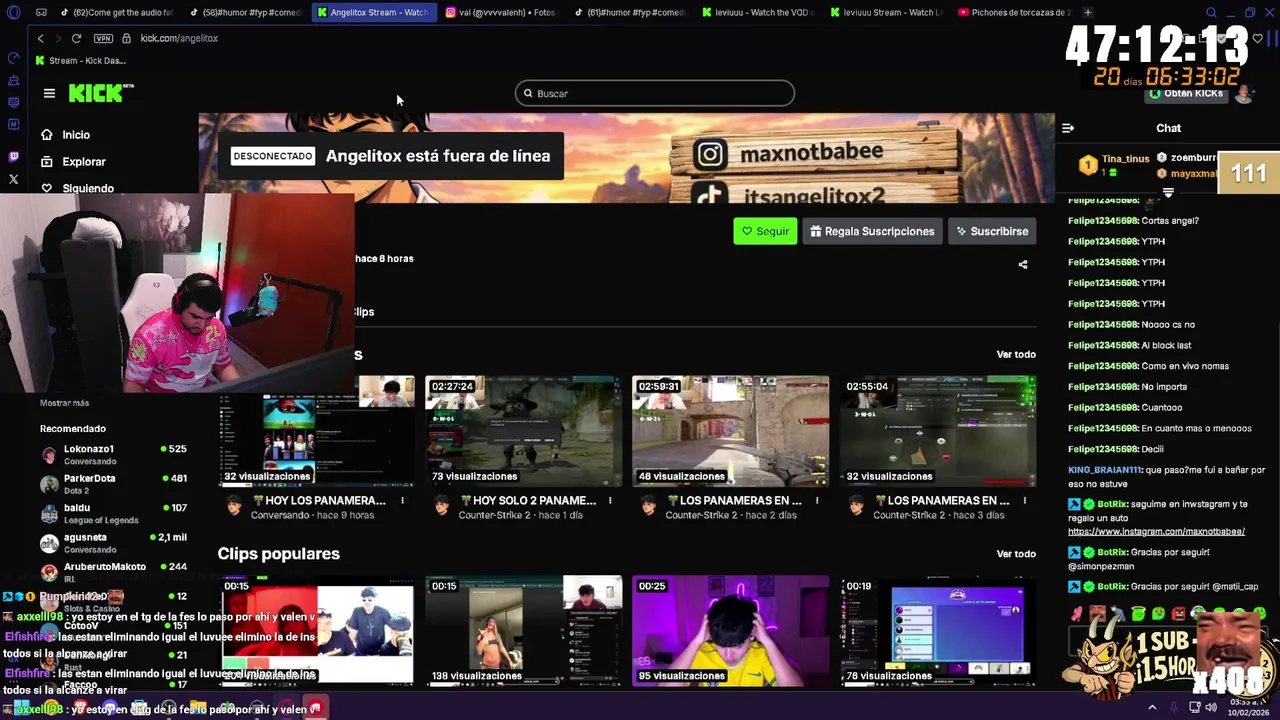Click the site padlock icon
1280x720 pixels.
pyautogui.click(x=126, y=38)
